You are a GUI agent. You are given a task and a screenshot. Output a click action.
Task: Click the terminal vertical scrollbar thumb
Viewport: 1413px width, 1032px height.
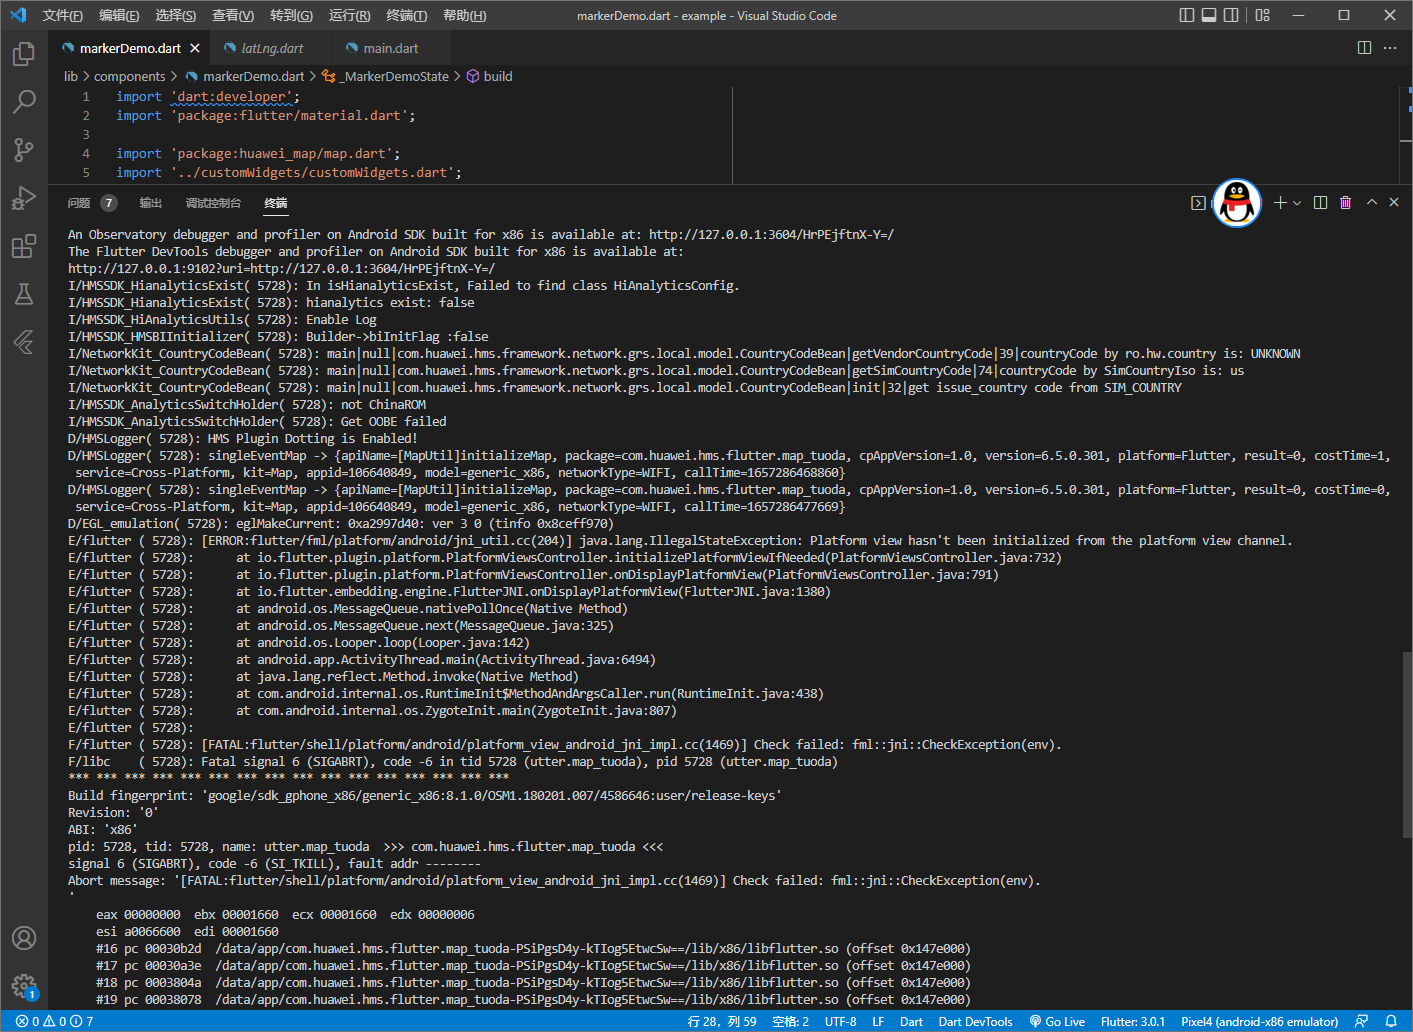pos(1406,745)
